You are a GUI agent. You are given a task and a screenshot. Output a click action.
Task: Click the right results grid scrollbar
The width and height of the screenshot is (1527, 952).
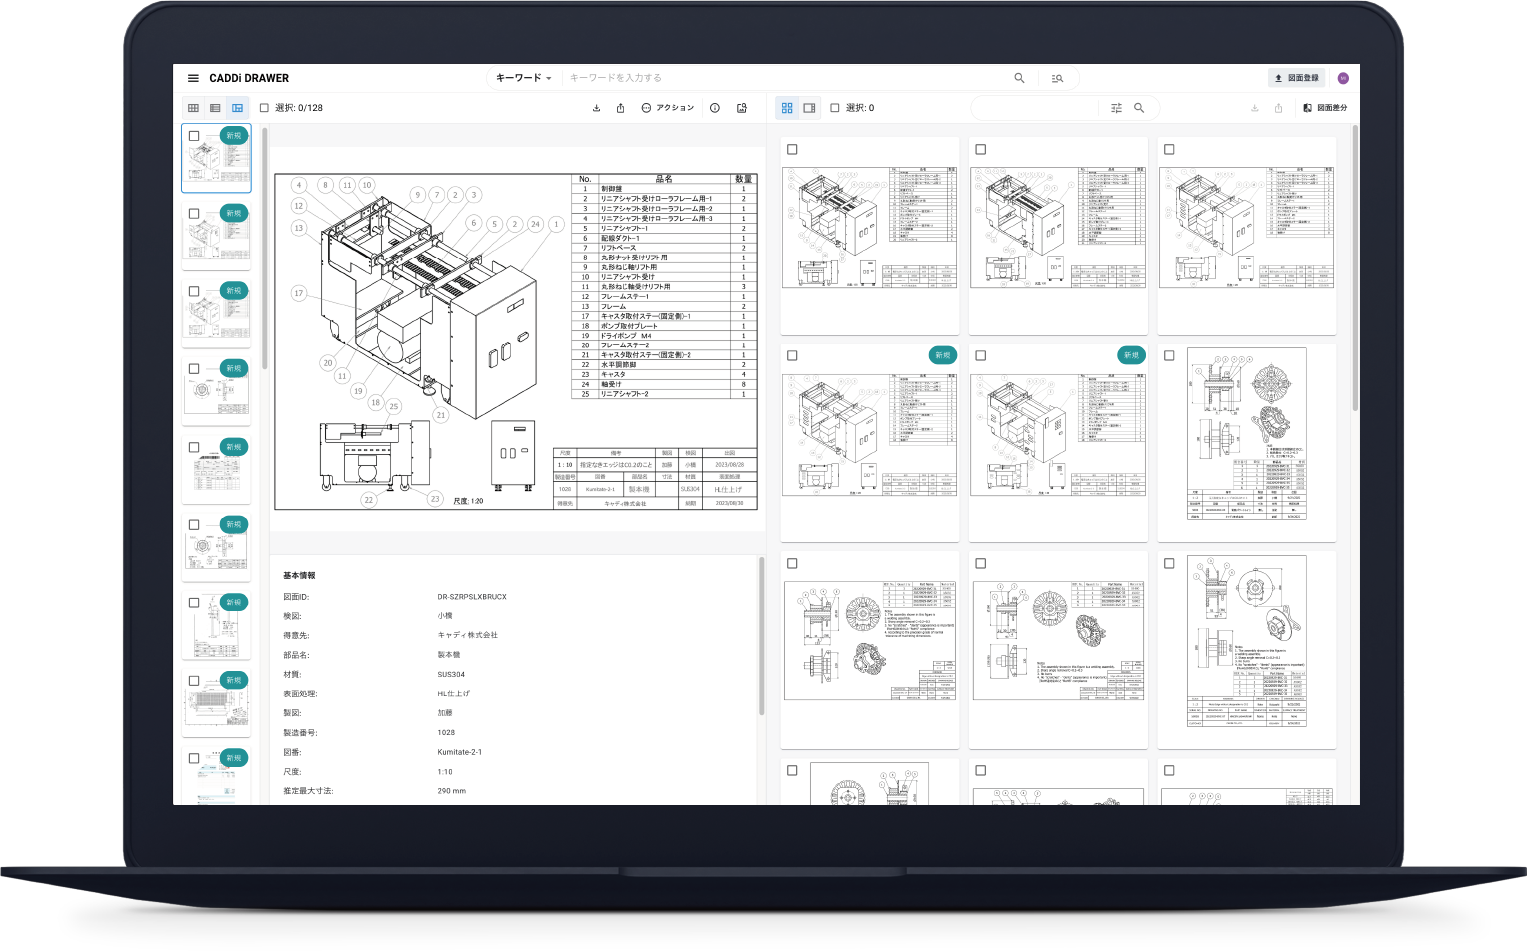pyautogui.click(x=1355, y=267)
